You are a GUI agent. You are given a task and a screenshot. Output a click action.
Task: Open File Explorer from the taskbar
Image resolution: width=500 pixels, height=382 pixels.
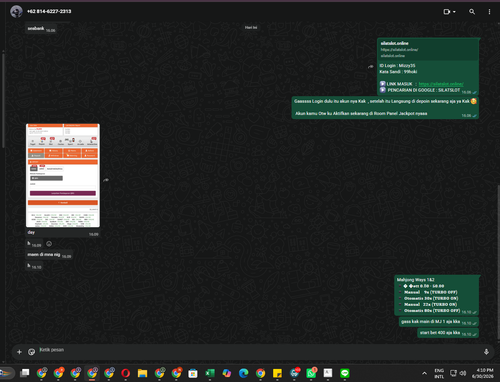[142, 373]
